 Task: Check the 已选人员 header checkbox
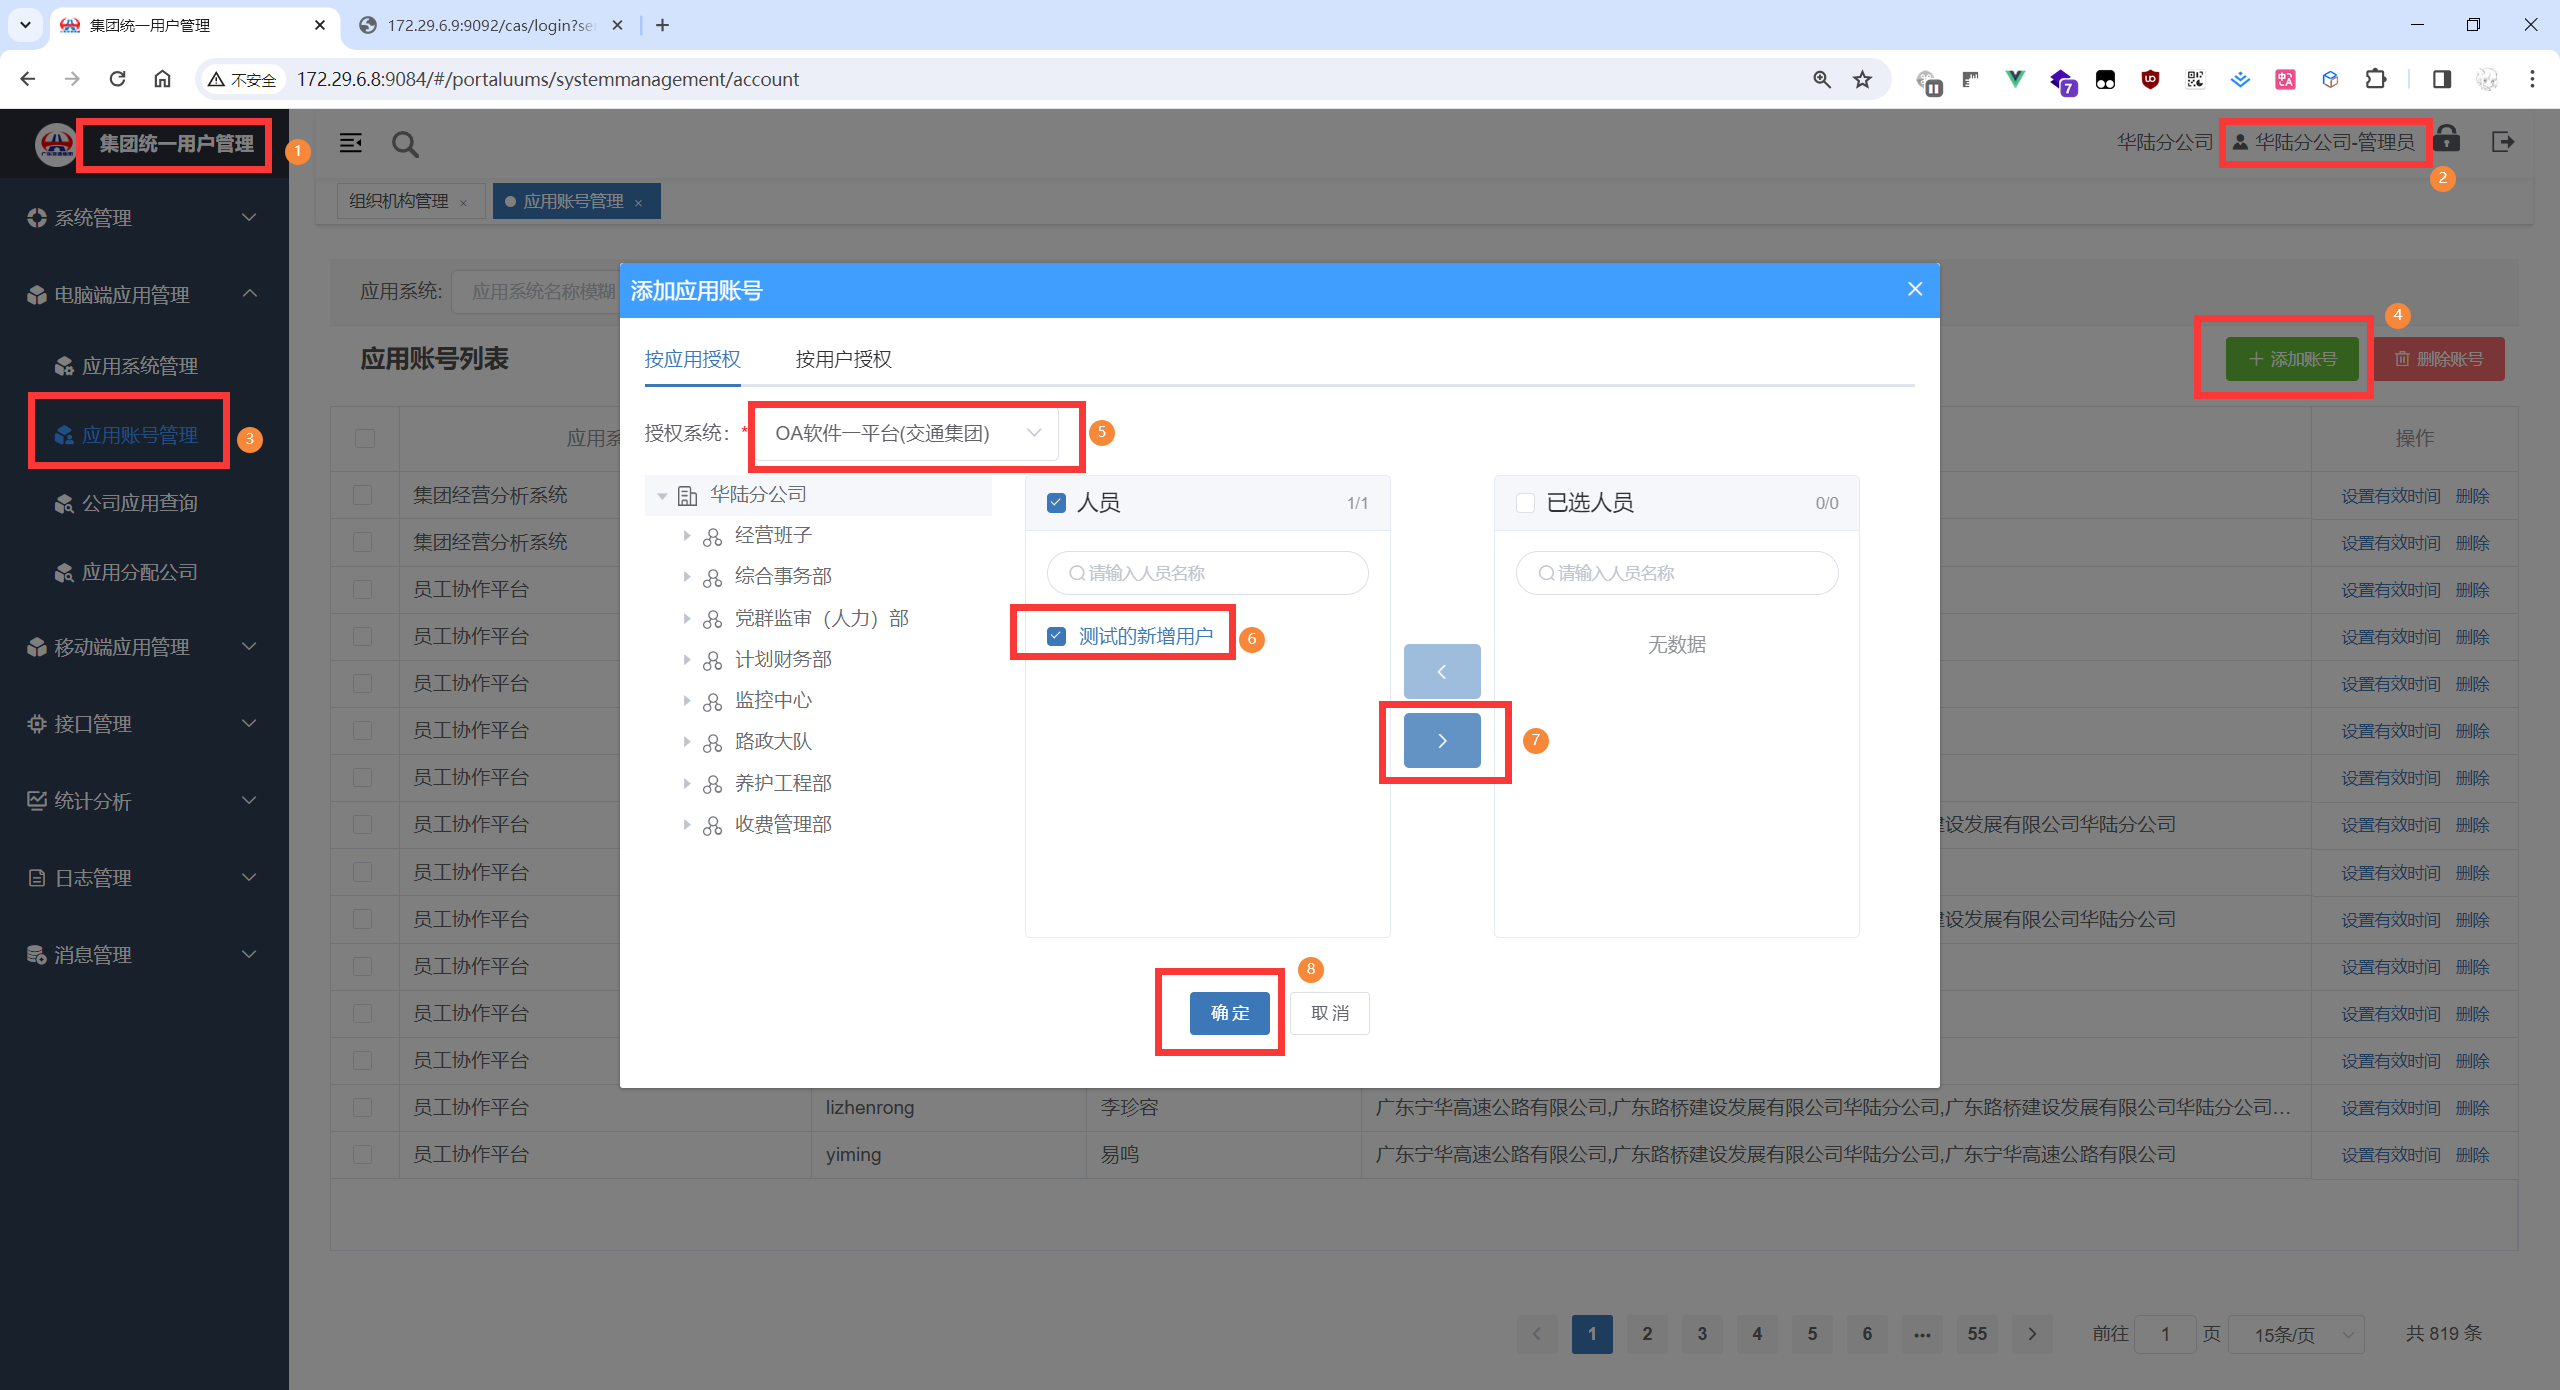tap(1525, 502)
